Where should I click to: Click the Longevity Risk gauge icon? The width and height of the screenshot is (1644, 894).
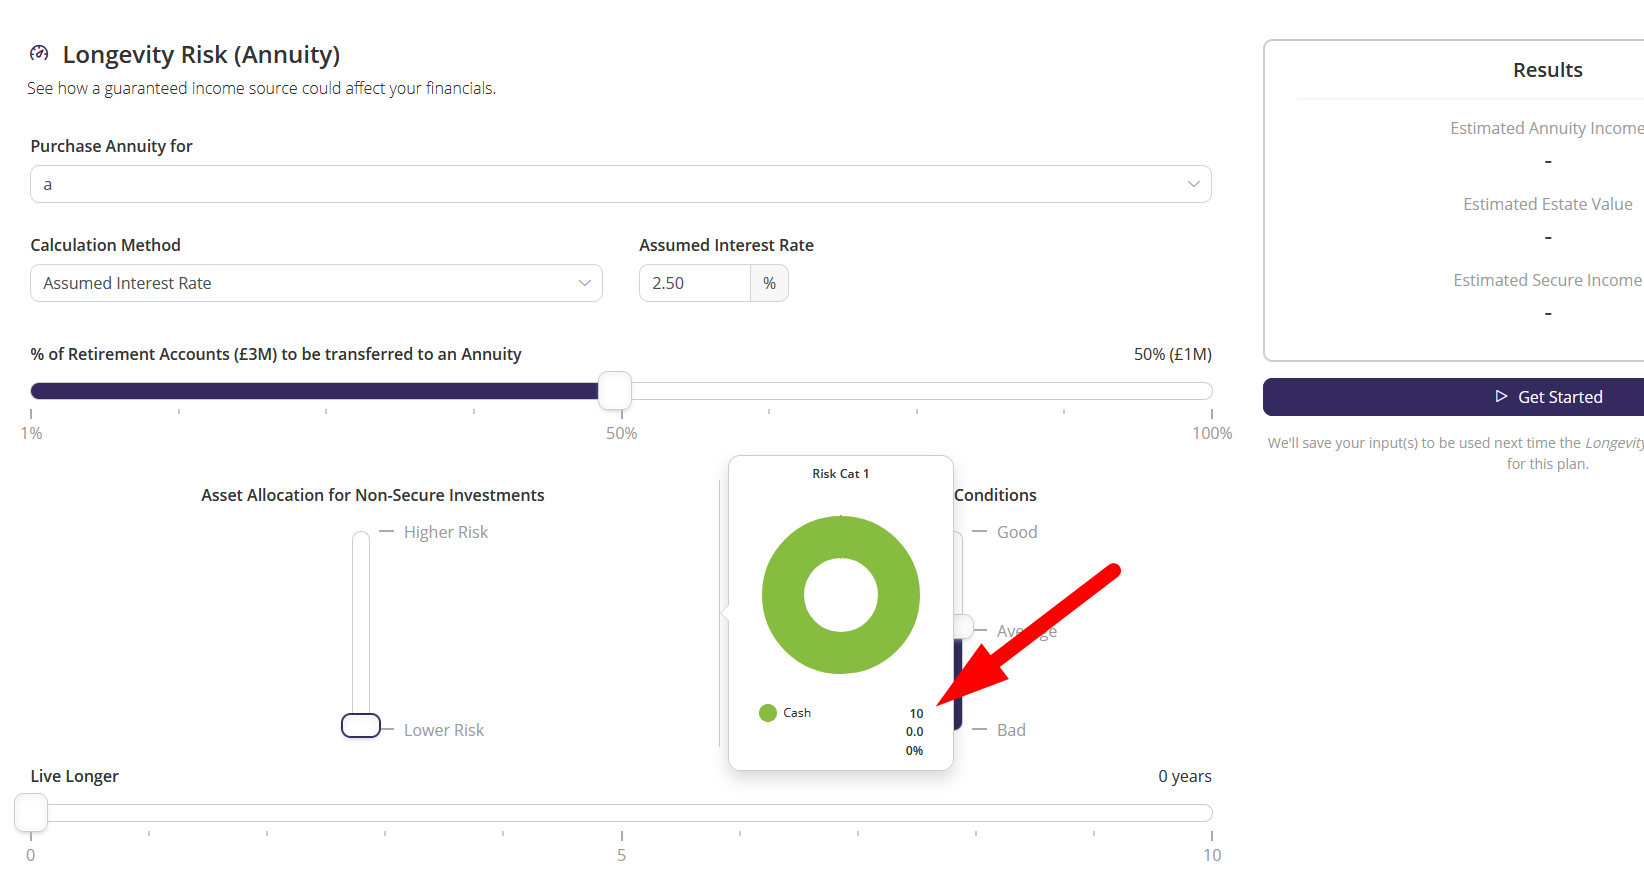click(x=39, y=53)
